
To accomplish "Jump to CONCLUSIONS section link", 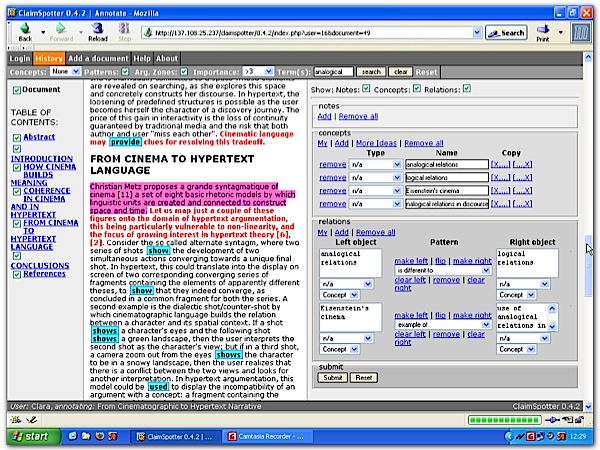I will [x=40, y=265].
